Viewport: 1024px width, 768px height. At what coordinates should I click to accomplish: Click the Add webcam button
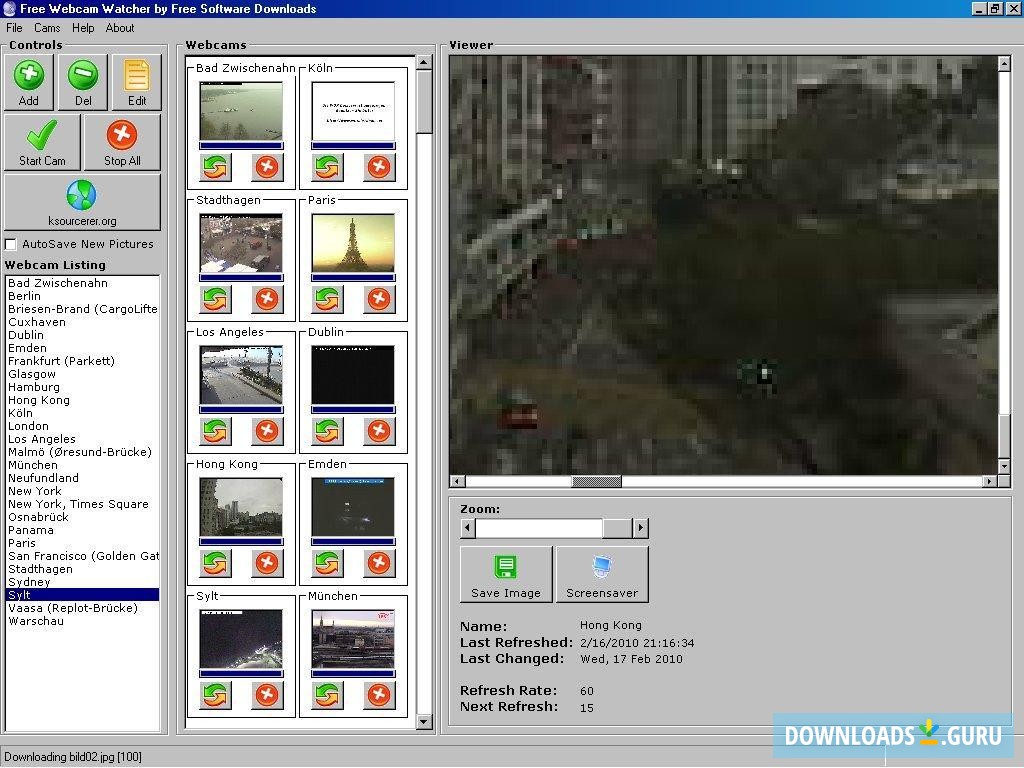coord(29,82)
